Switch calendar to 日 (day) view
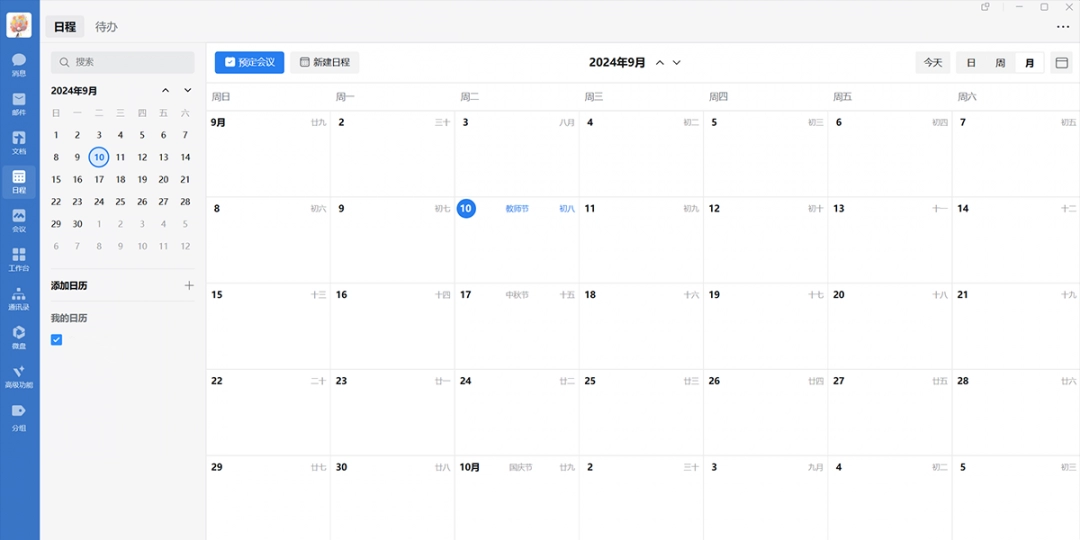 971,63
